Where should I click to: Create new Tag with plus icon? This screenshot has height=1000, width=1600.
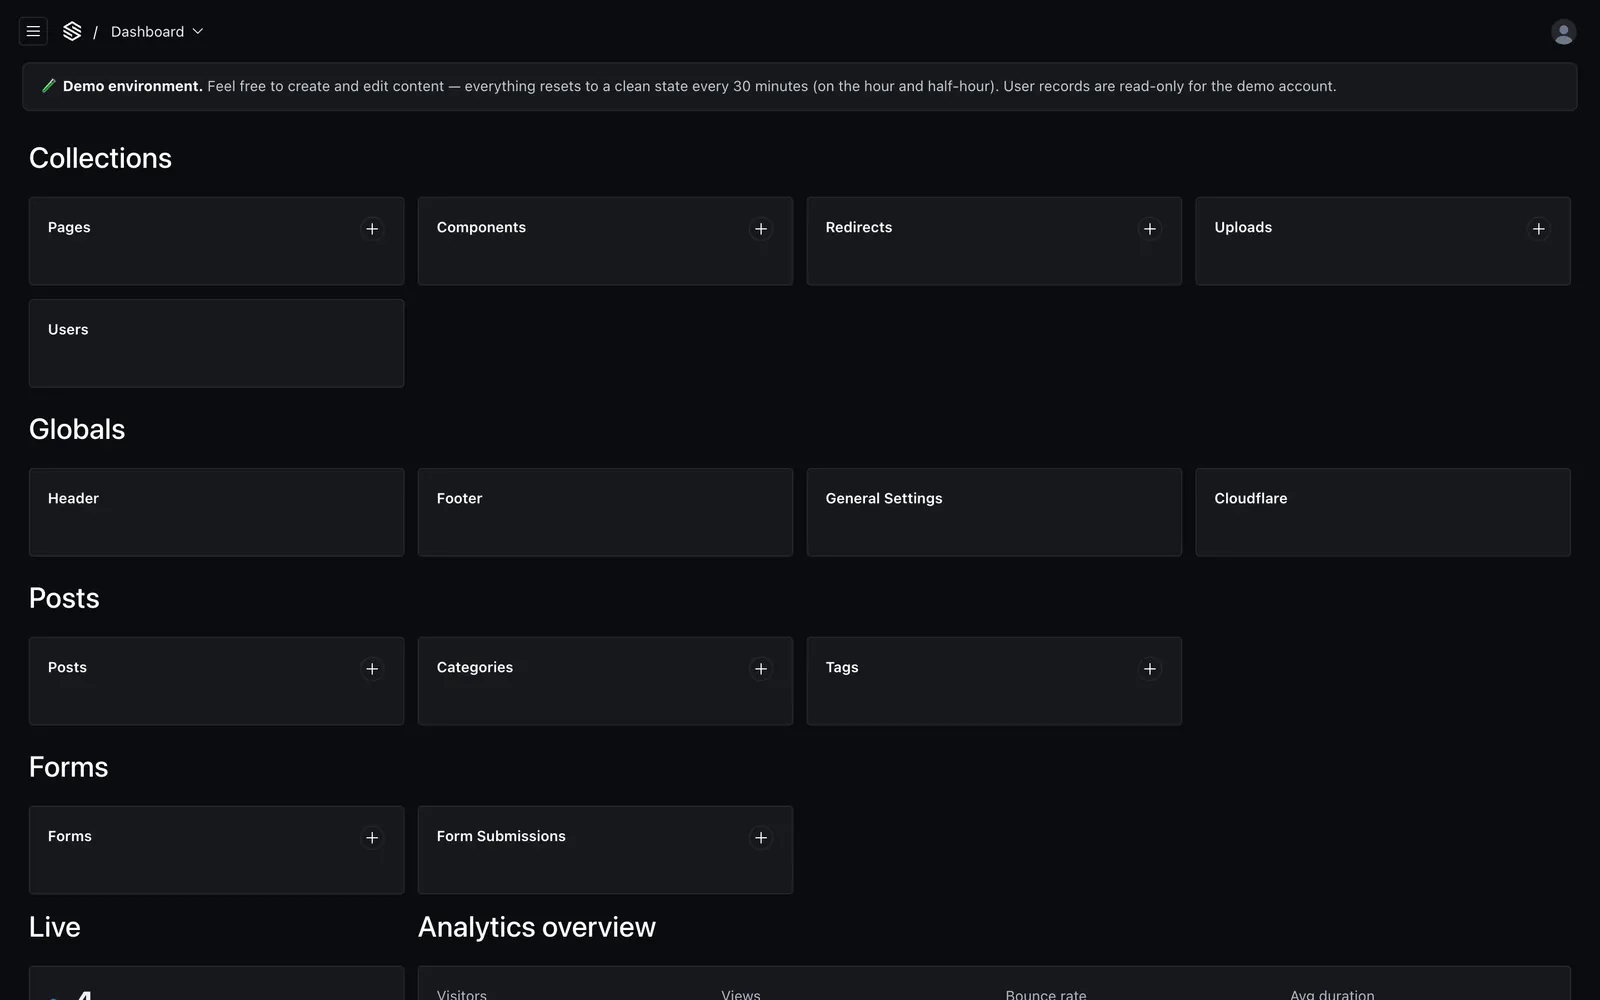(x=1150, y=669)
